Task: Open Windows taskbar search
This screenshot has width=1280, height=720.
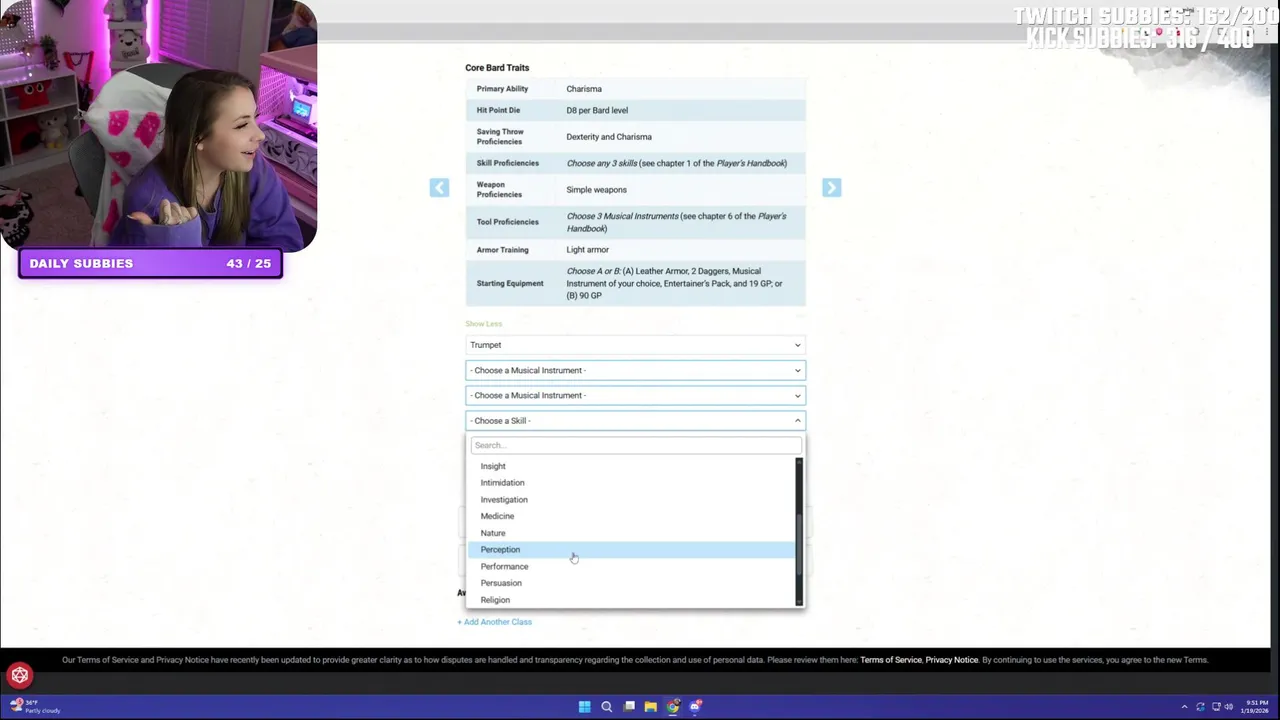Action: tap(606, 707)
